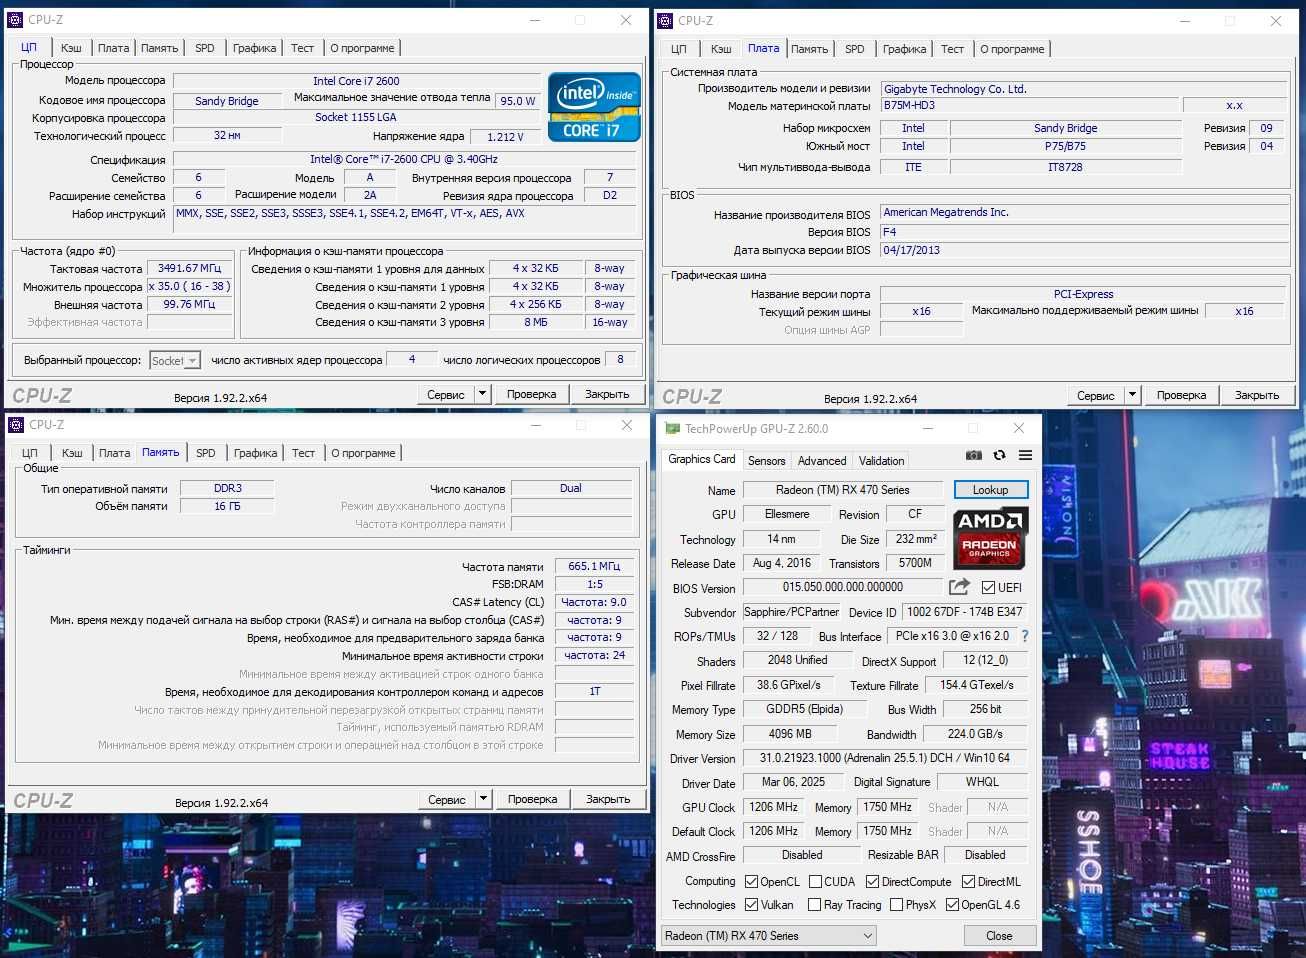
Task: Toggle PhysX checkbox
Action: (896, 904)
